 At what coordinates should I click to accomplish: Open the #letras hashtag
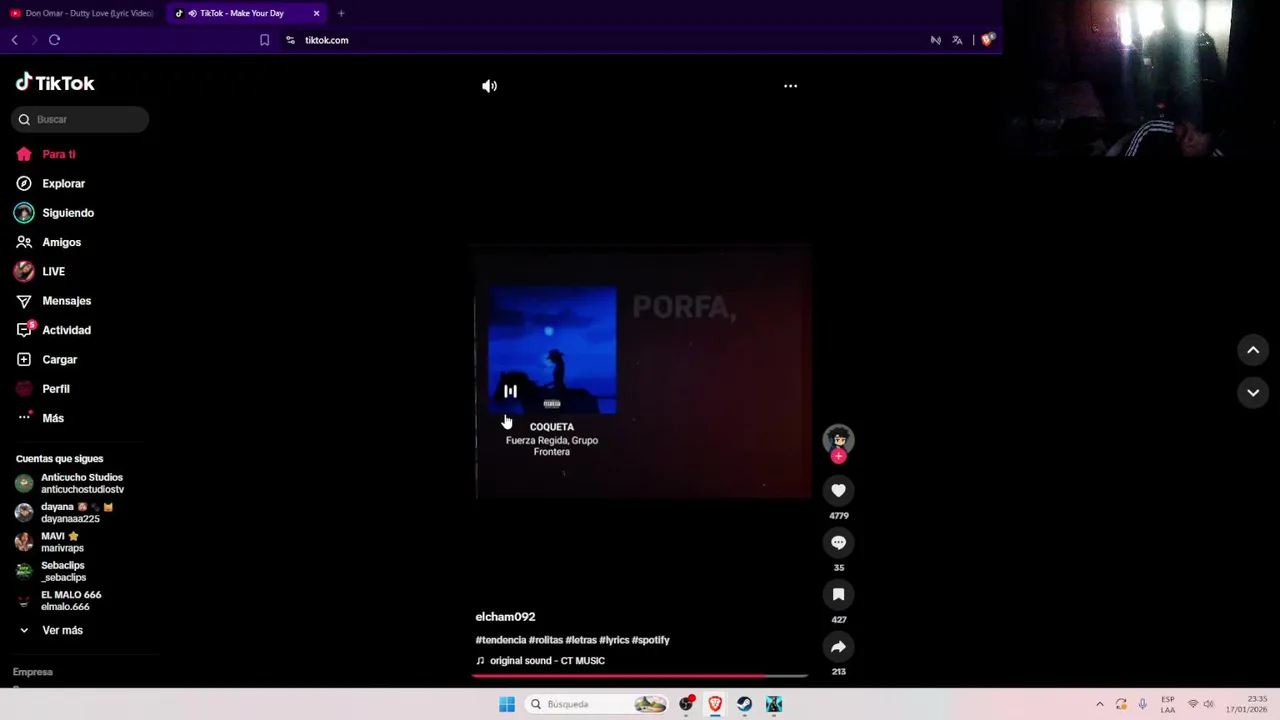(581, 640)
